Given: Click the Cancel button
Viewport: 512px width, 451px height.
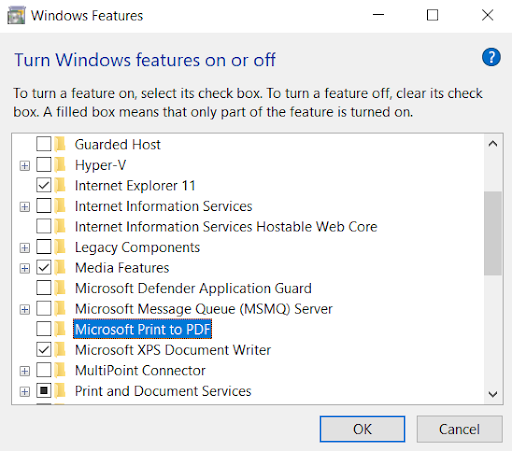Looking at the screenshot, I should click(x=459, y=429).
